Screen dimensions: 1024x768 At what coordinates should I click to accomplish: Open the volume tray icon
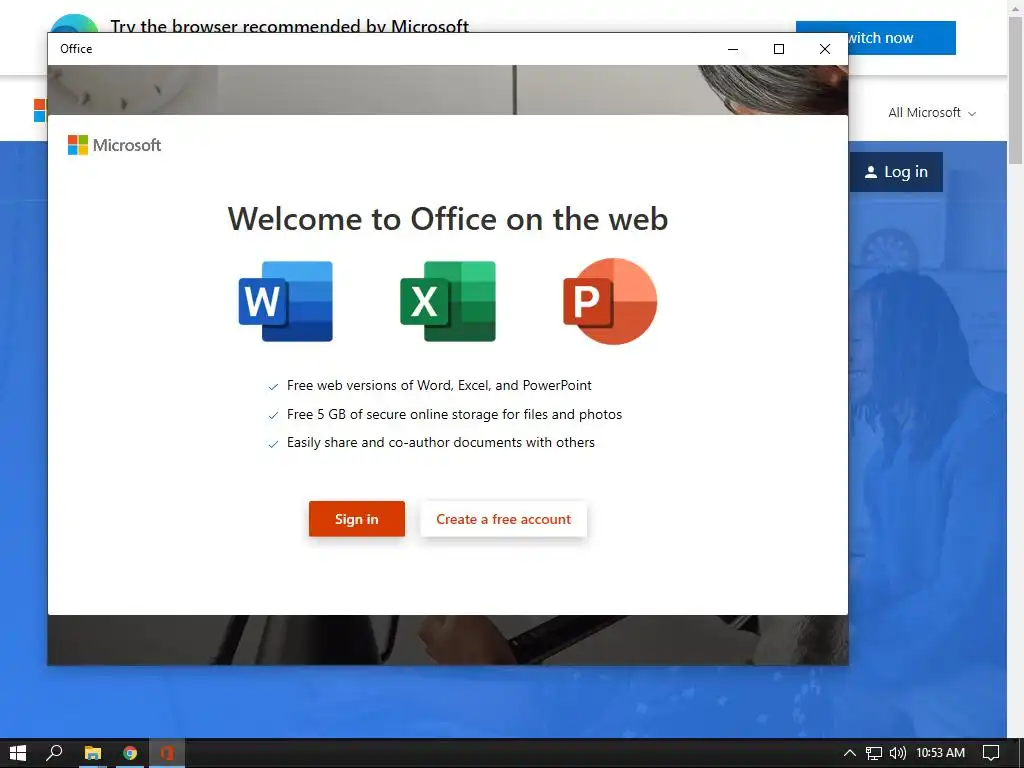tap(898, 753)
